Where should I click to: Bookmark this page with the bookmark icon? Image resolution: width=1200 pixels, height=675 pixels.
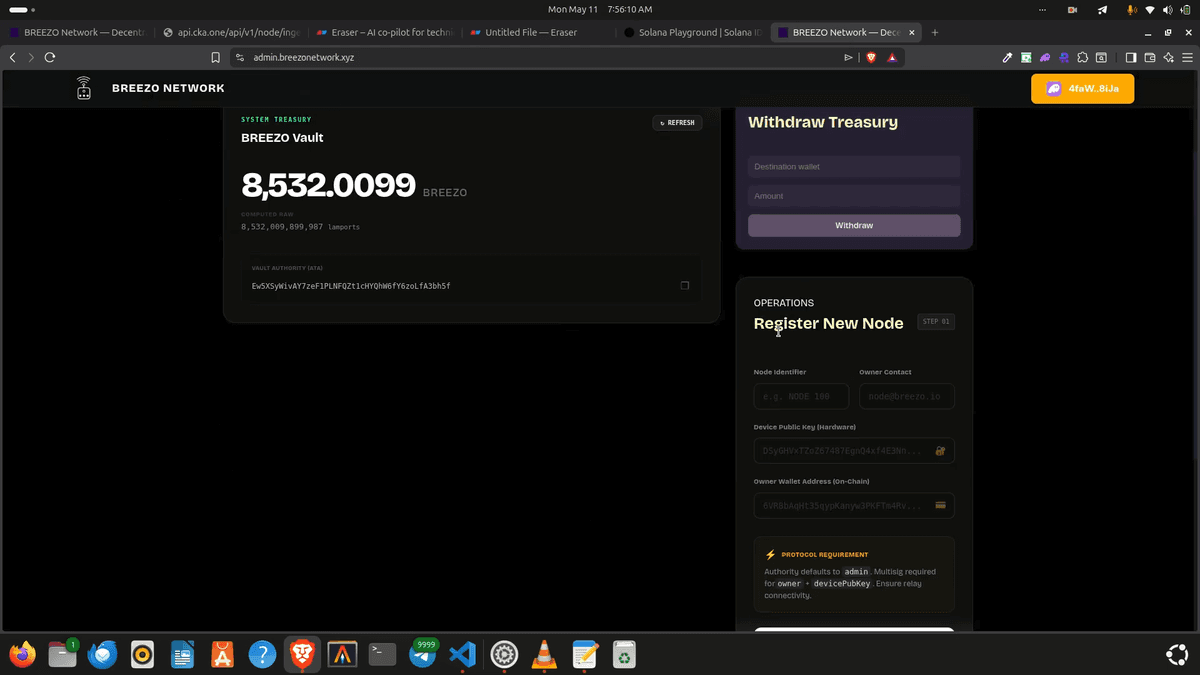click(x=215, y=58)
